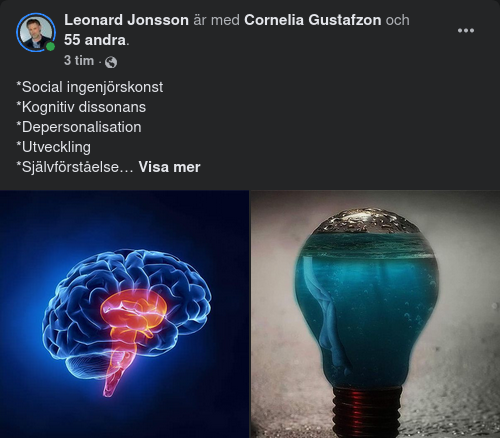Click the green online status dot
The image size is (500, 438).
(x=50, y=46)
